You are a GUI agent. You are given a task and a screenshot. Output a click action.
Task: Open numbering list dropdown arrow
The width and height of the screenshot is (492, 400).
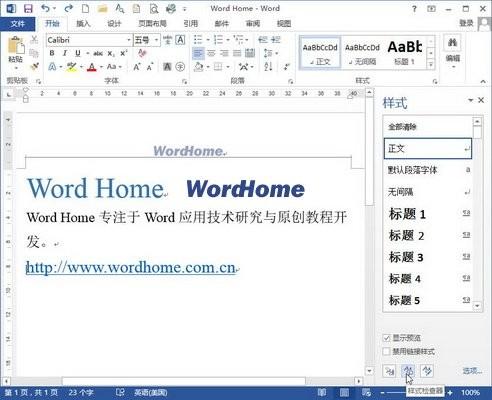(x=228, y=40)
